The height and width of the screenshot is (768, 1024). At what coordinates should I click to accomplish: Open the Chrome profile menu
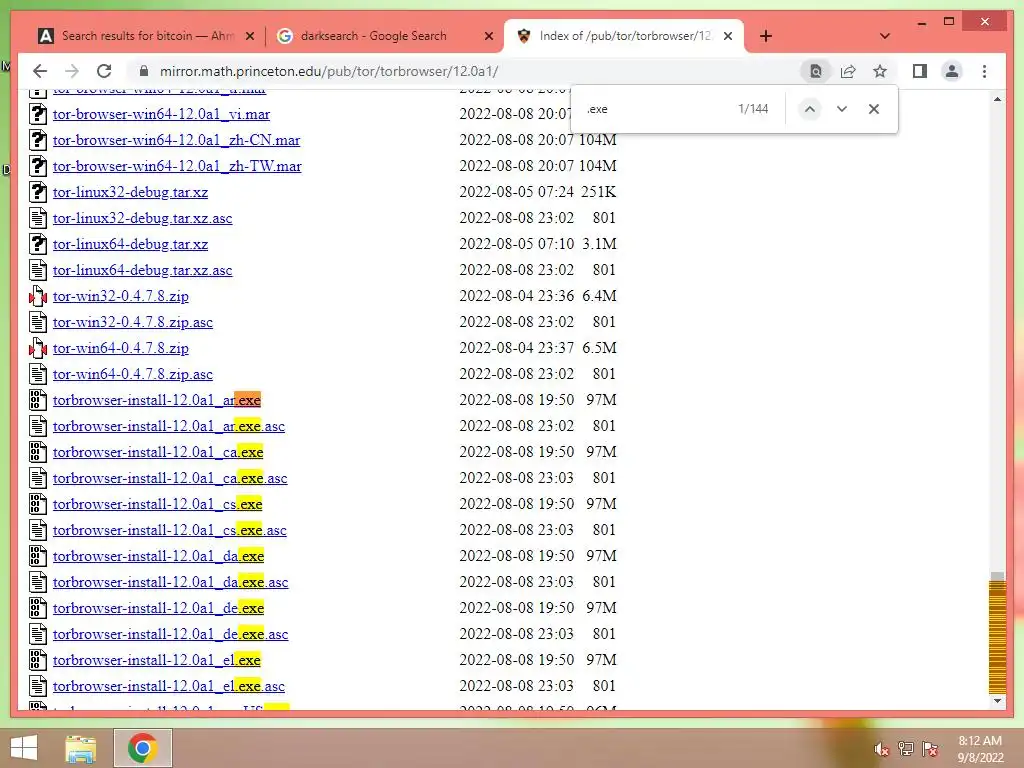952,71
